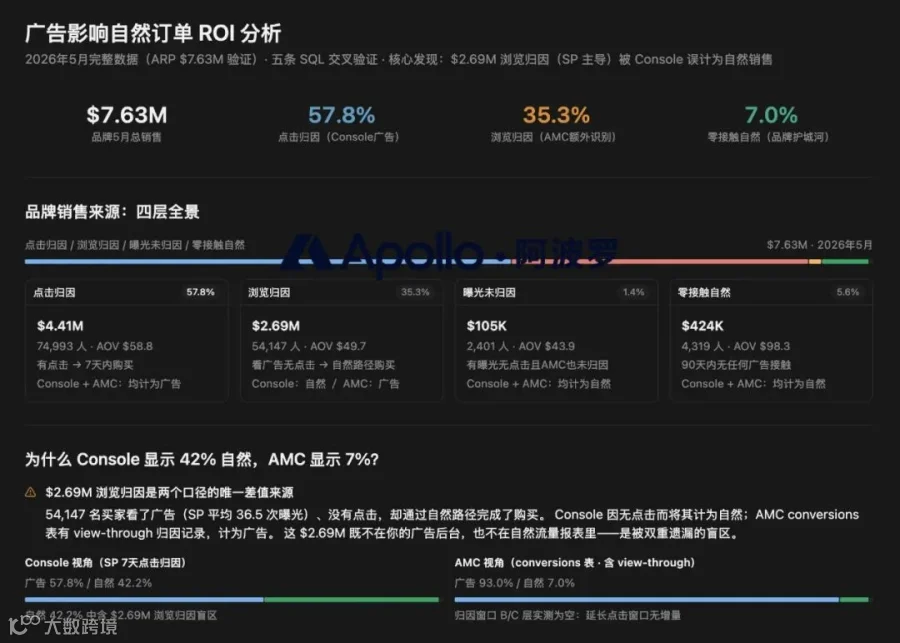Click the green end segment of the four-layer bar
Image resolution: width=900 pixels, height=643 pixels.
[x=845, y=262]
